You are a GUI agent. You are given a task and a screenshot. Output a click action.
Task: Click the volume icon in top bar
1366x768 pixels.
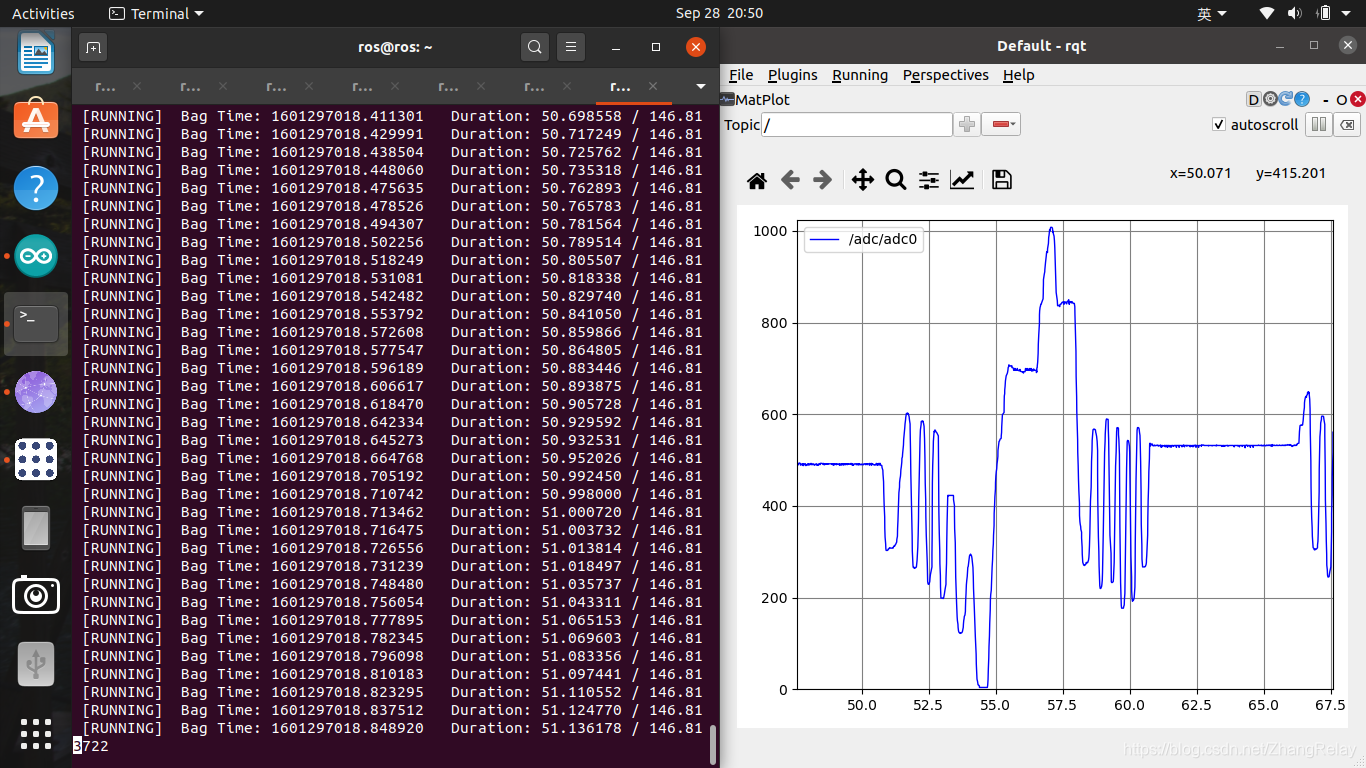click(x=1295, y=13)
